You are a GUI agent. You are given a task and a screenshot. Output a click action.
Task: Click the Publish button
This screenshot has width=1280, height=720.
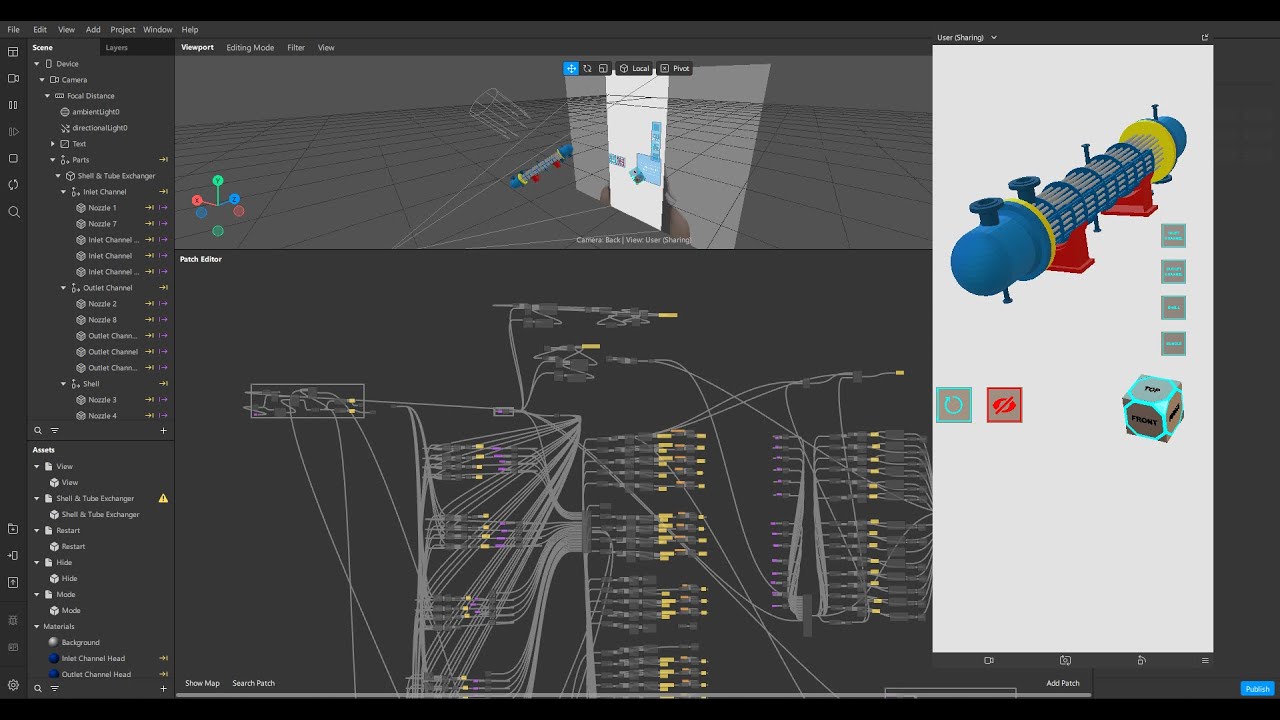pyautogui.click(x=1257, y=689)
